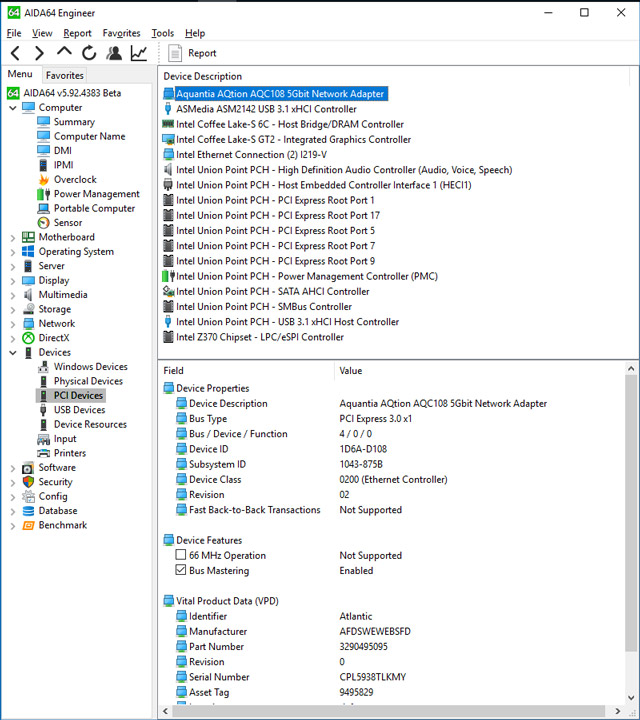Go back with the left arrow toolbar icon

coord(15,53)
